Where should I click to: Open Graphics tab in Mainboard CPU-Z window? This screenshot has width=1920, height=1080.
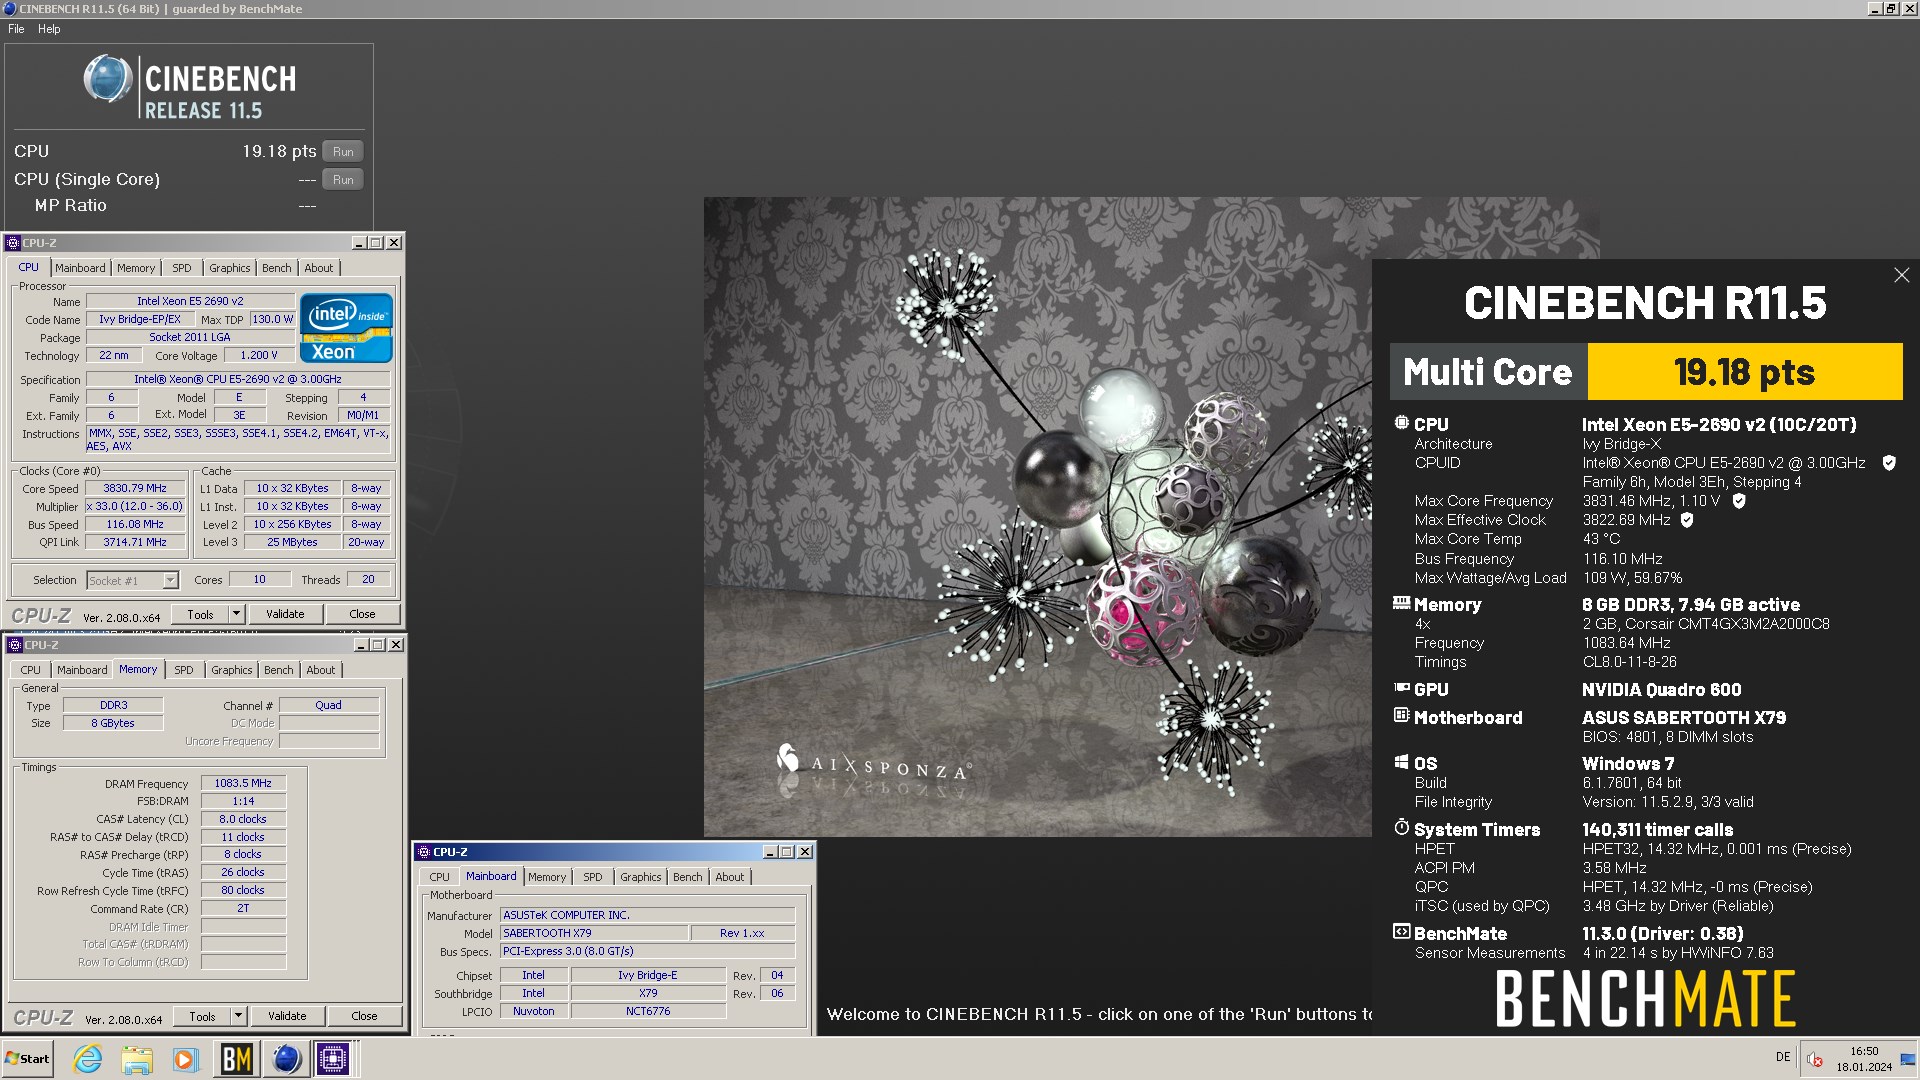point(641,877)
